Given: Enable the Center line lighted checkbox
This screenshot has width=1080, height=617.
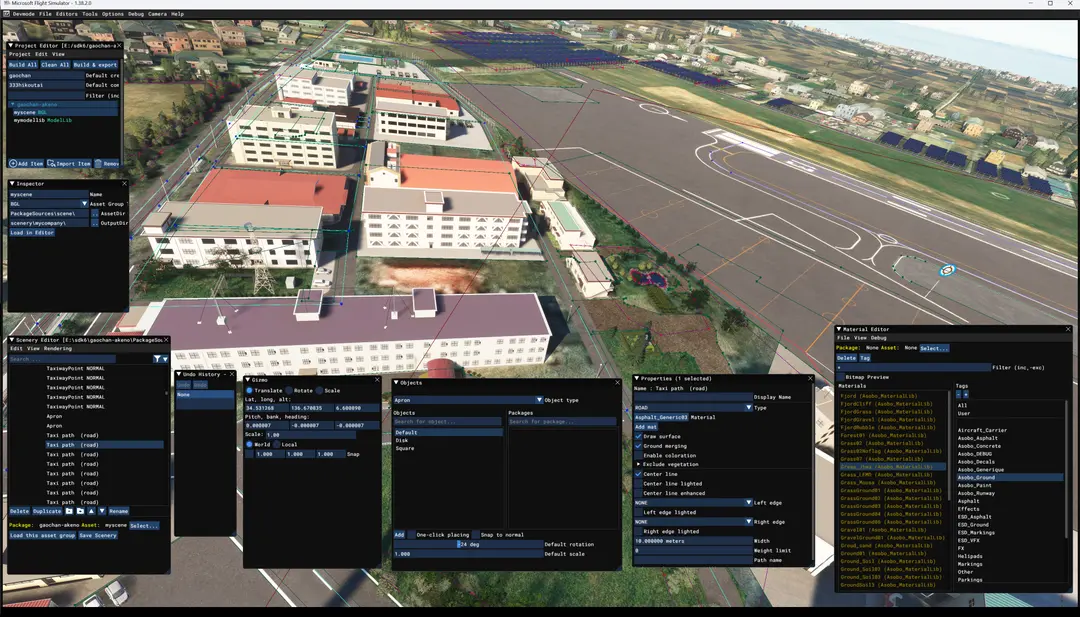Looking at the screenshot, I should [638, 483].
